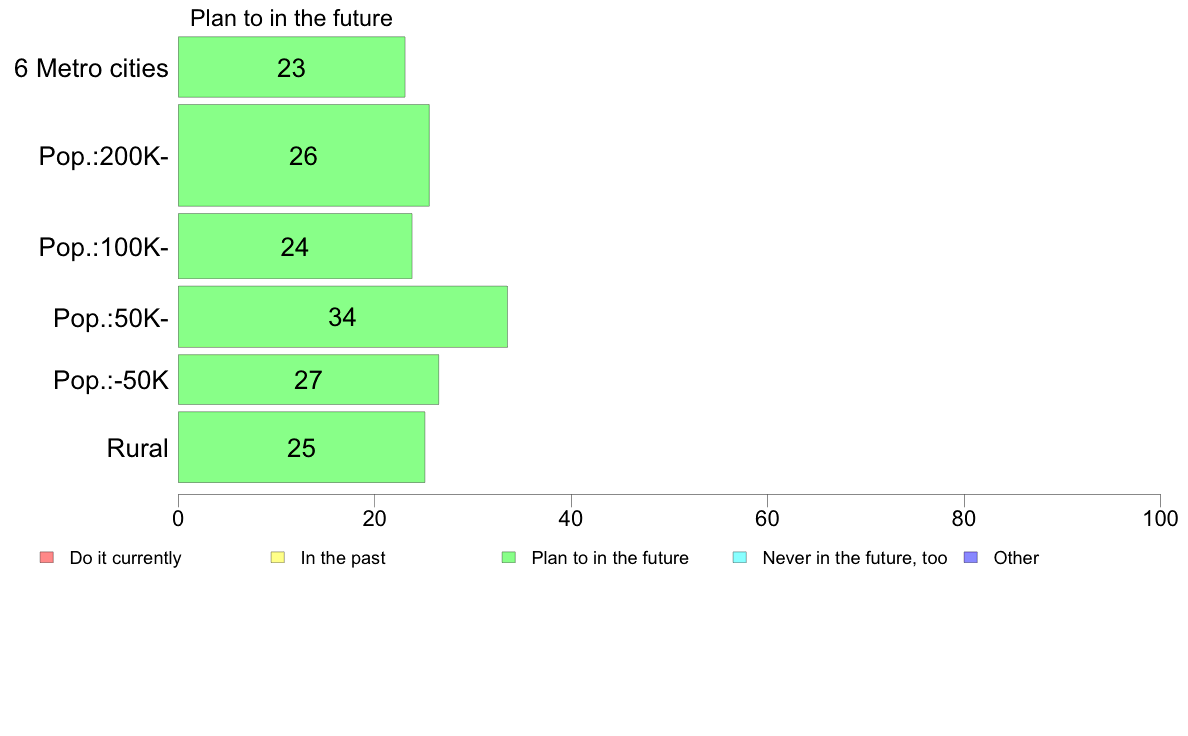Select the Pop.:100K- bar showing 24

coord(295,246)
